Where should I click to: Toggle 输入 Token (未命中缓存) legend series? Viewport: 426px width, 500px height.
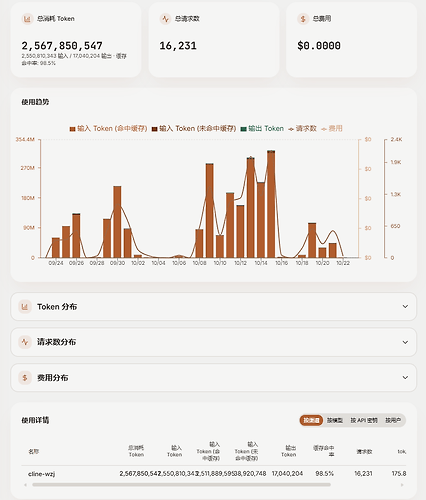coord(194,129)
